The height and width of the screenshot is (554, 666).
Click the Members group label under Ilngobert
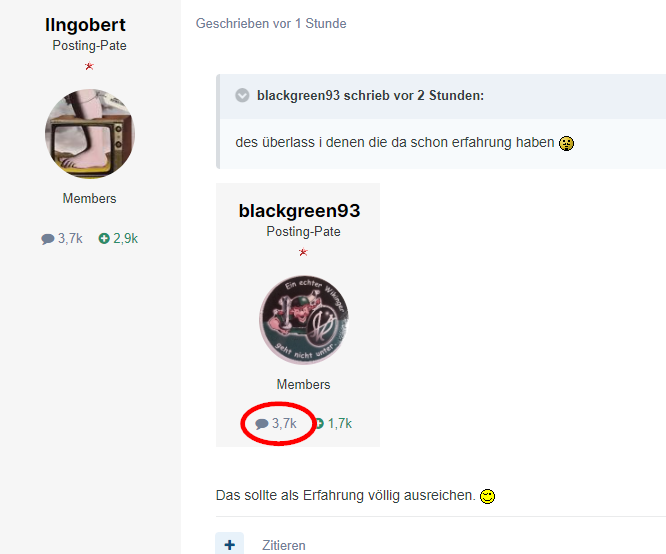point(90,198)
